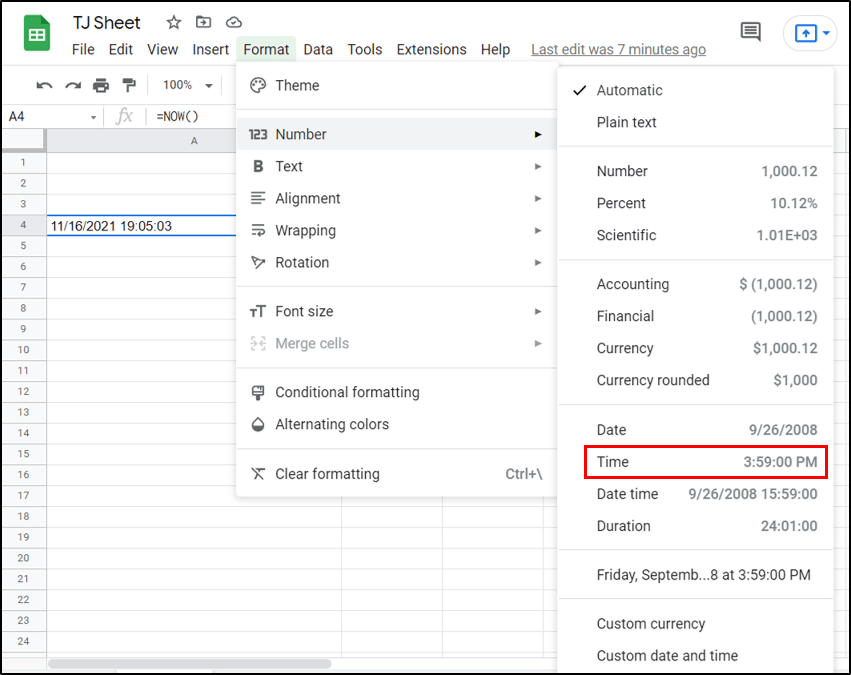The image size is (851, 675).
Task: Select cell A4 with 11/16/2021 19:05:03
Action: (x=141, y=226)
